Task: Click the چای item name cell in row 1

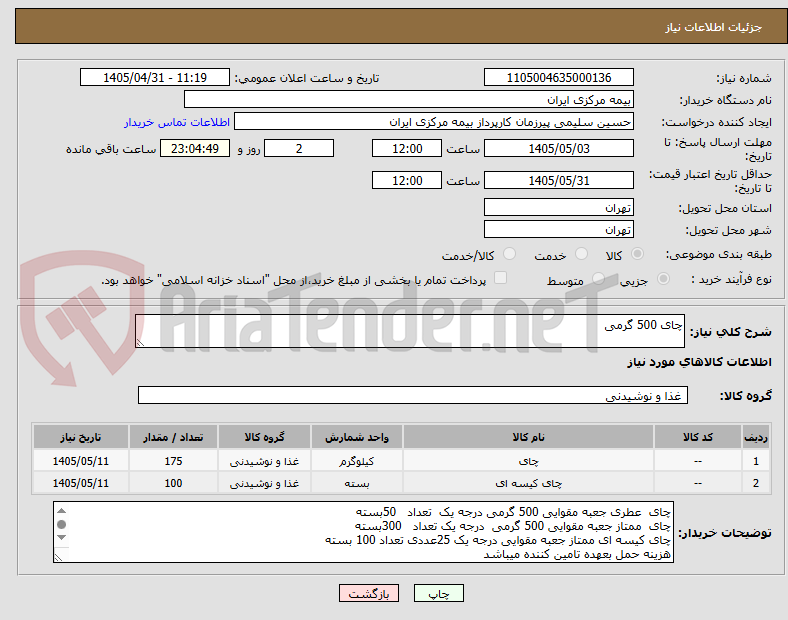Action: (x=528, y=461)
